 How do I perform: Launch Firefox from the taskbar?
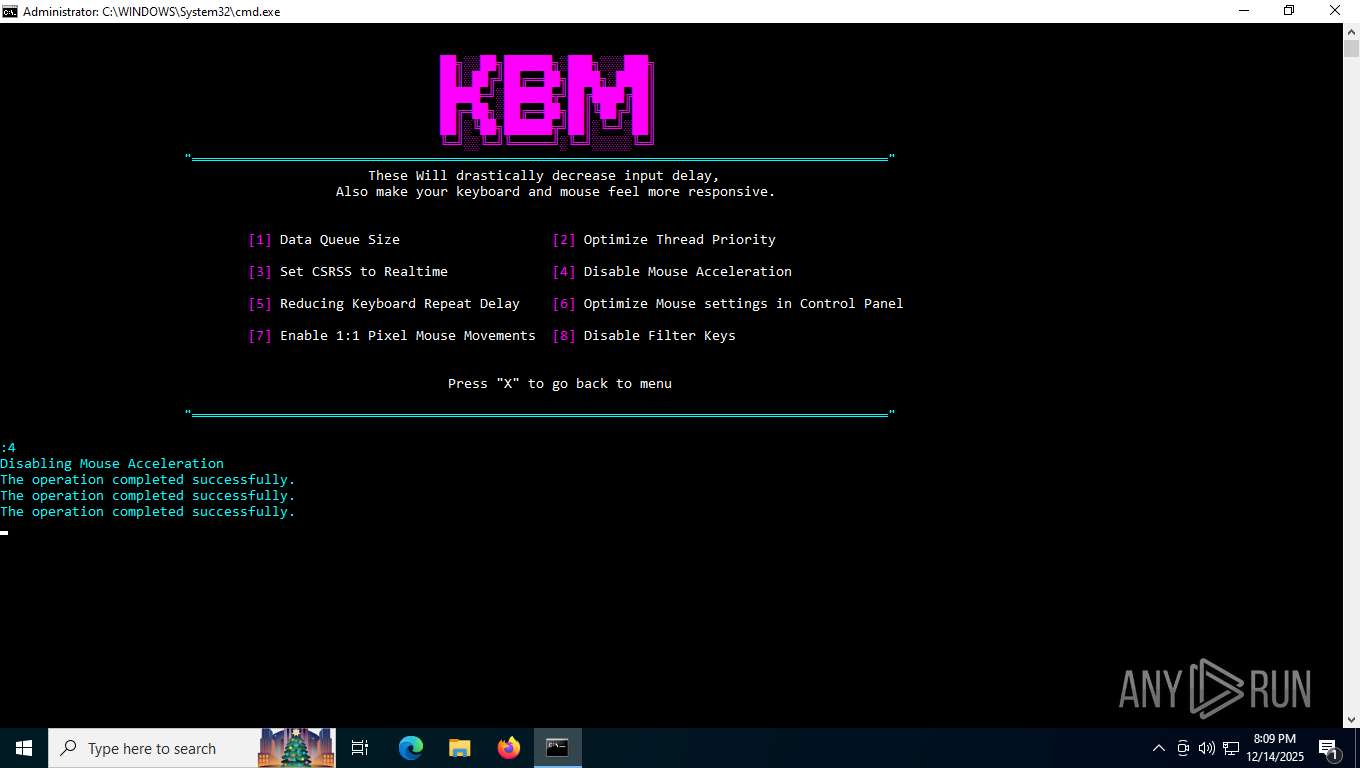[508, 748]
